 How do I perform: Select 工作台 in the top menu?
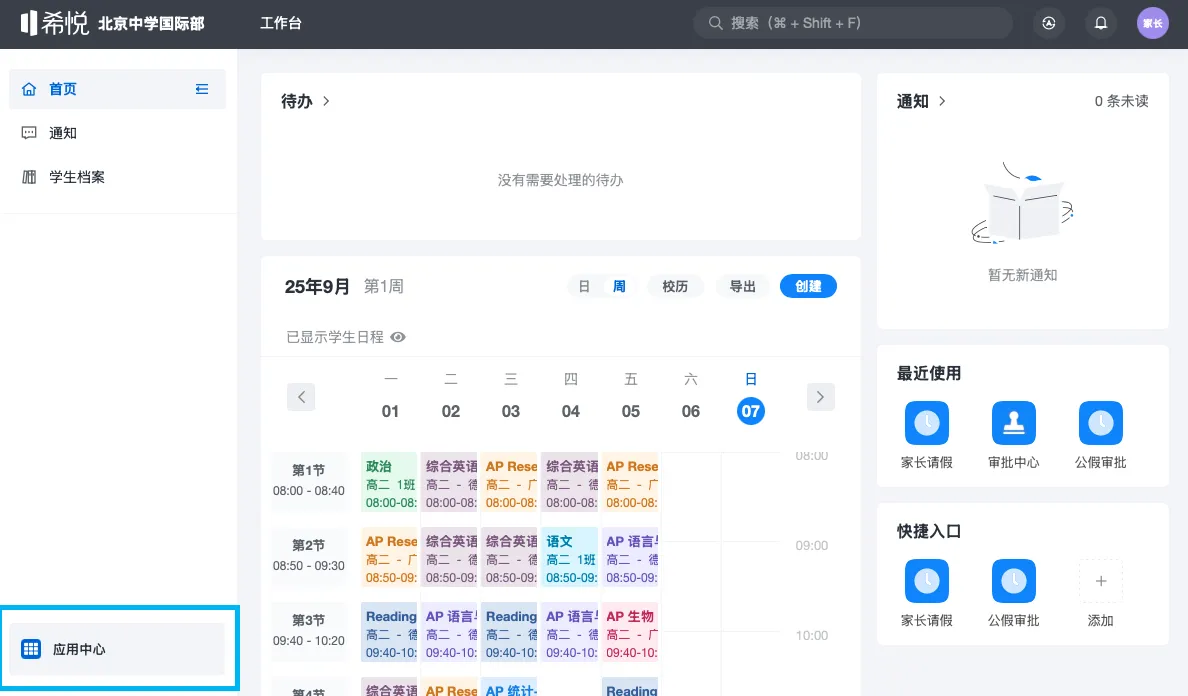point(283,22)
